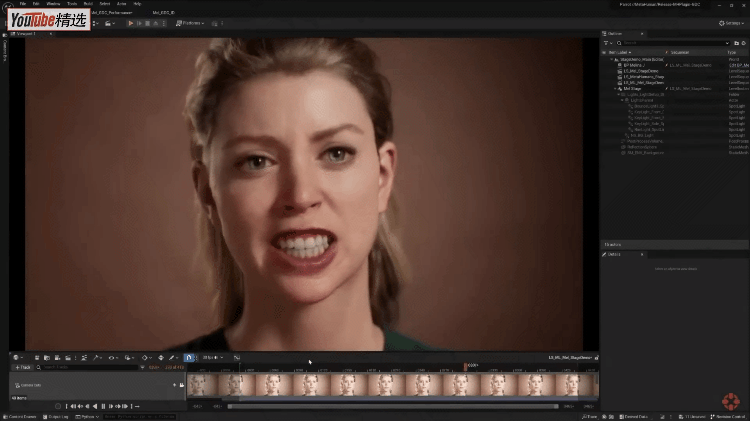
Task: Switch to the Mel_EGC_ID tab
Action: (x=164, y=12)
